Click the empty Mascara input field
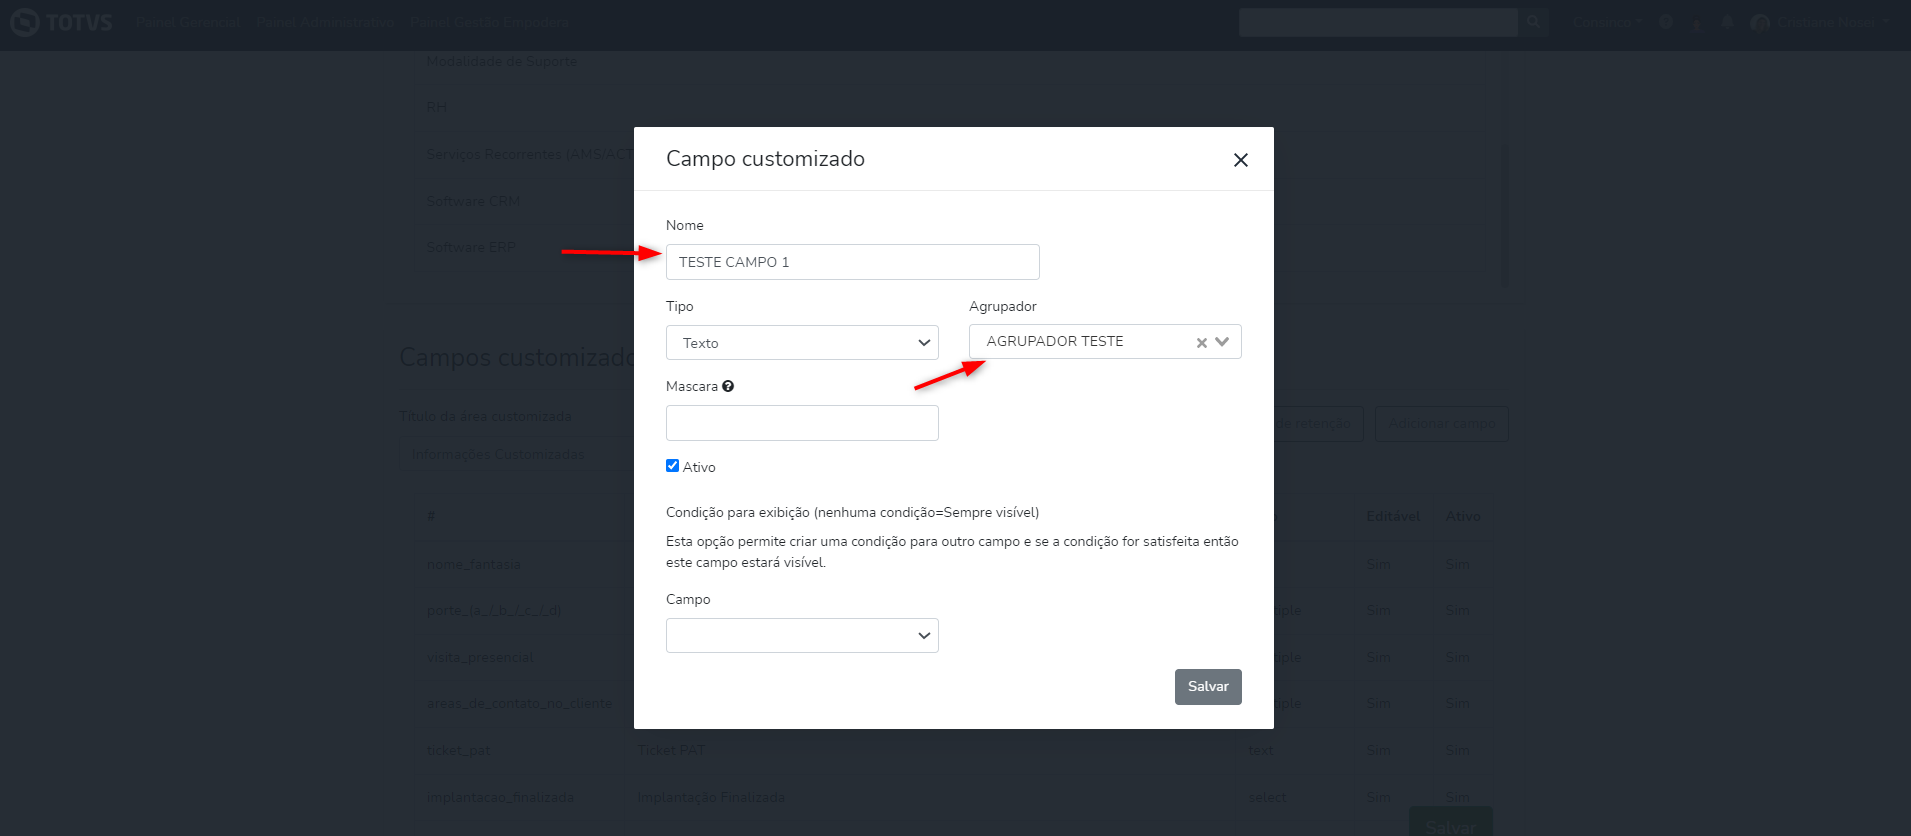The width and height of the screenshot is (1911, 836). [x=802, y=423]
